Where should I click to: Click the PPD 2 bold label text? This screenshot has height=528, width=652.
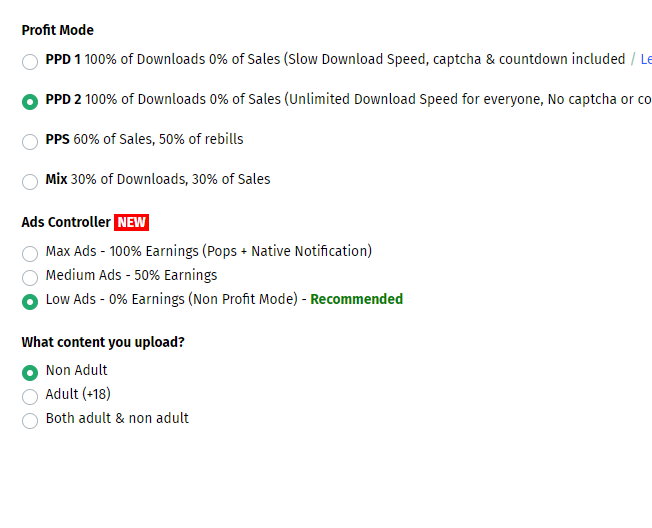(x=64, y=99)
